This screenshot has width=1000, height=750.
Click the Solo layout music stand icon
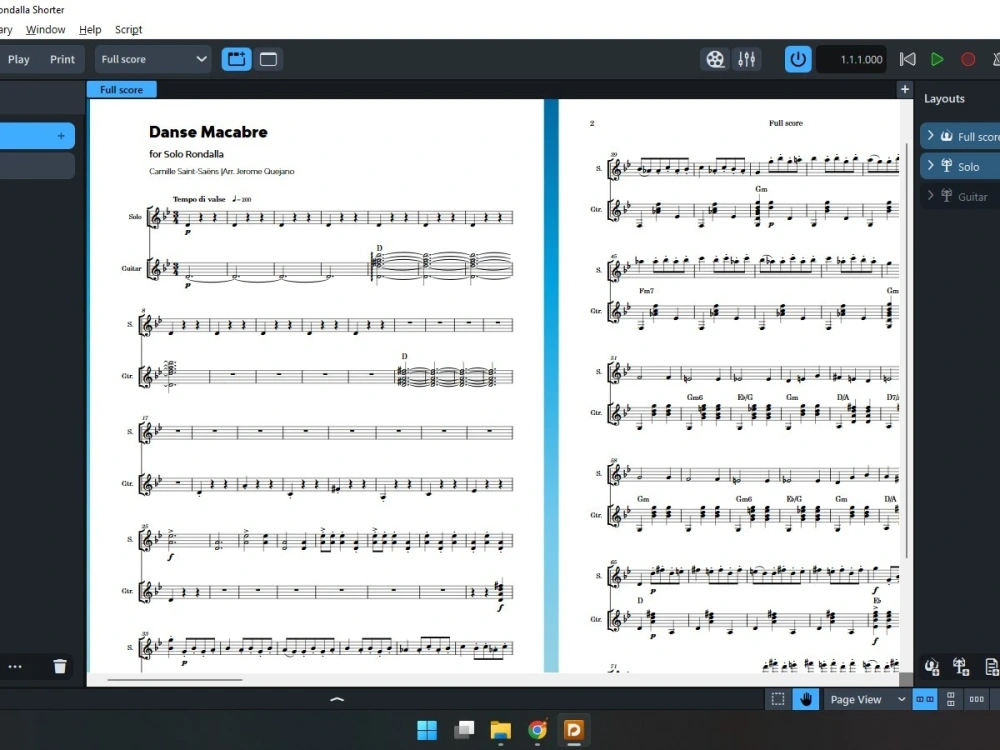tap(947, 166)
